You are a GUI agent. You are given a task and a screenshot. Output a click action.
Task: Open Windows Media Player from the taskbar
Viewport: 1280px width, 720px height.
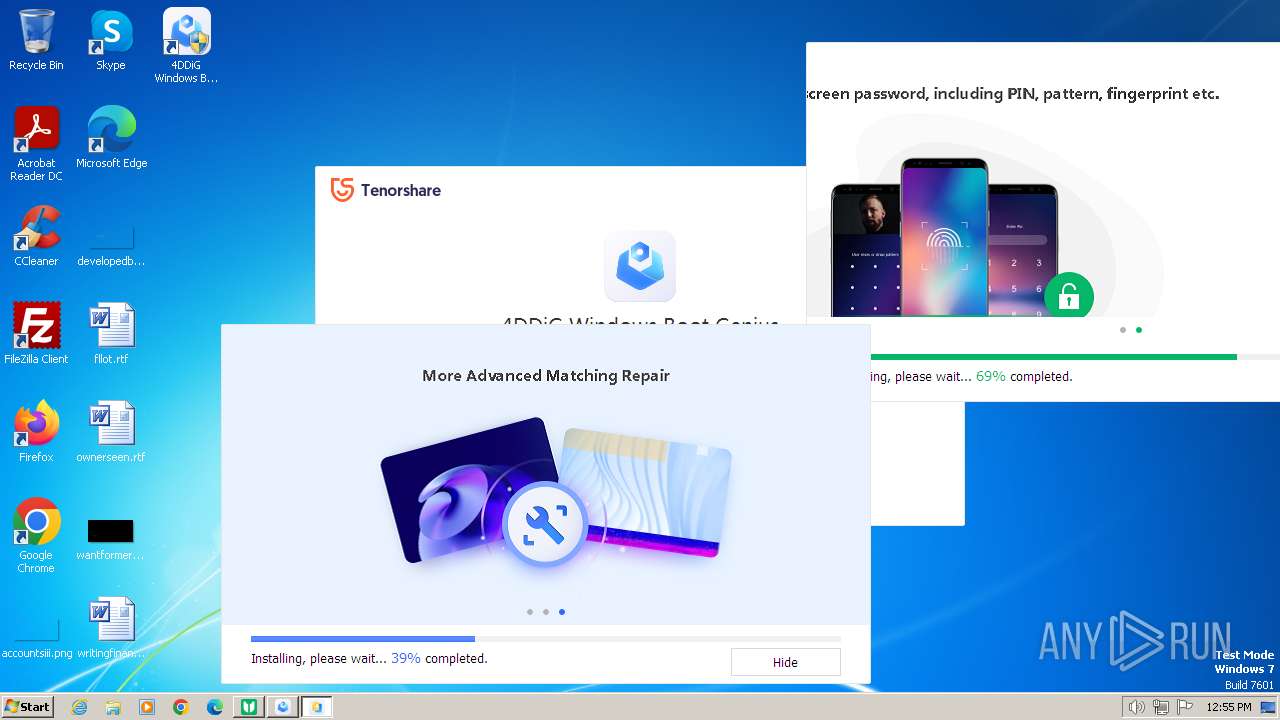147,707
